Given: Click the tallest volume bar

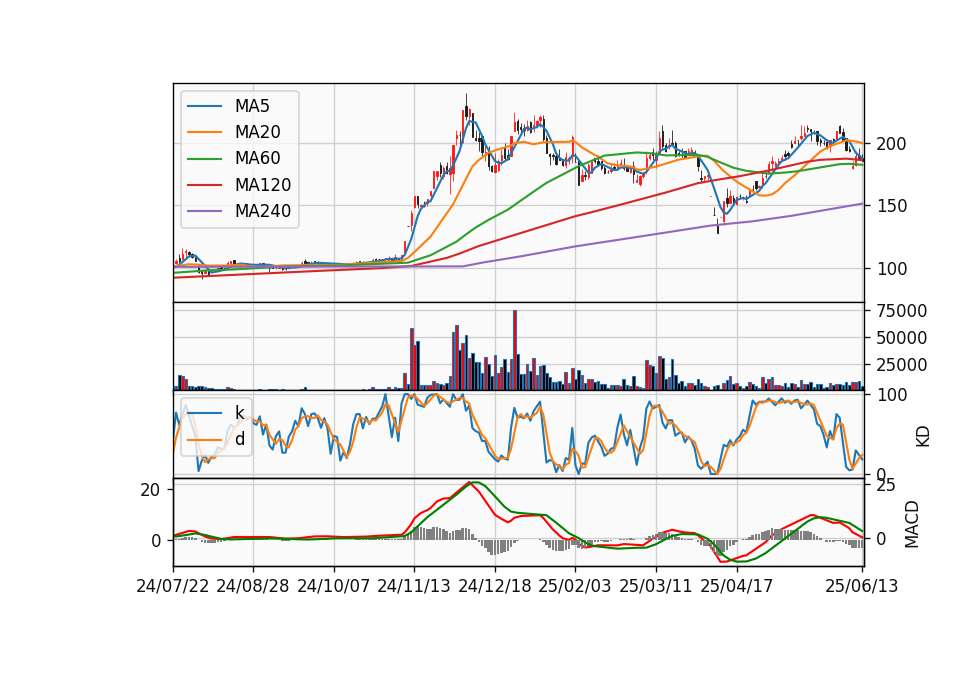Looking at the screenshot, I should coord(515,350).
